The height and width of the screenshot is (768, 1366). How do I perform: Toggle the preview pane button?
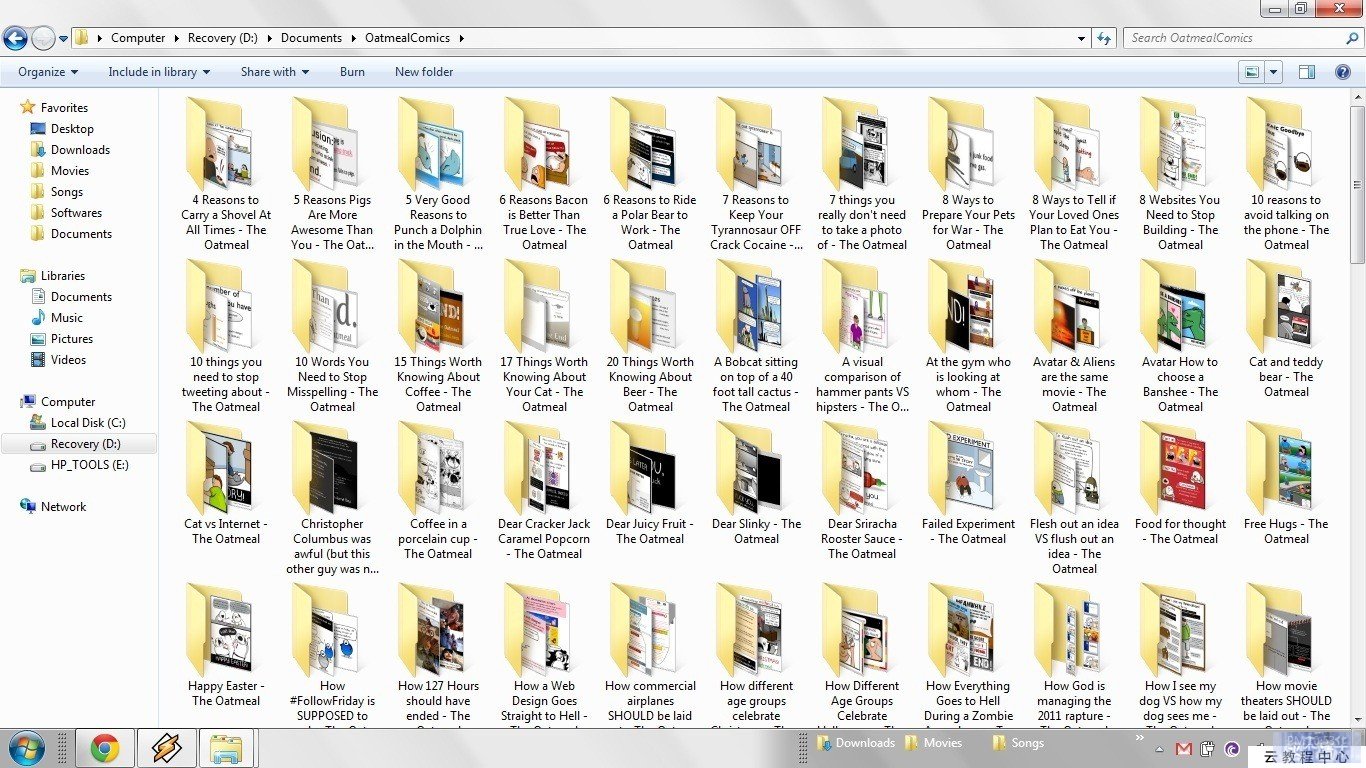click(x=1306, y=72)
